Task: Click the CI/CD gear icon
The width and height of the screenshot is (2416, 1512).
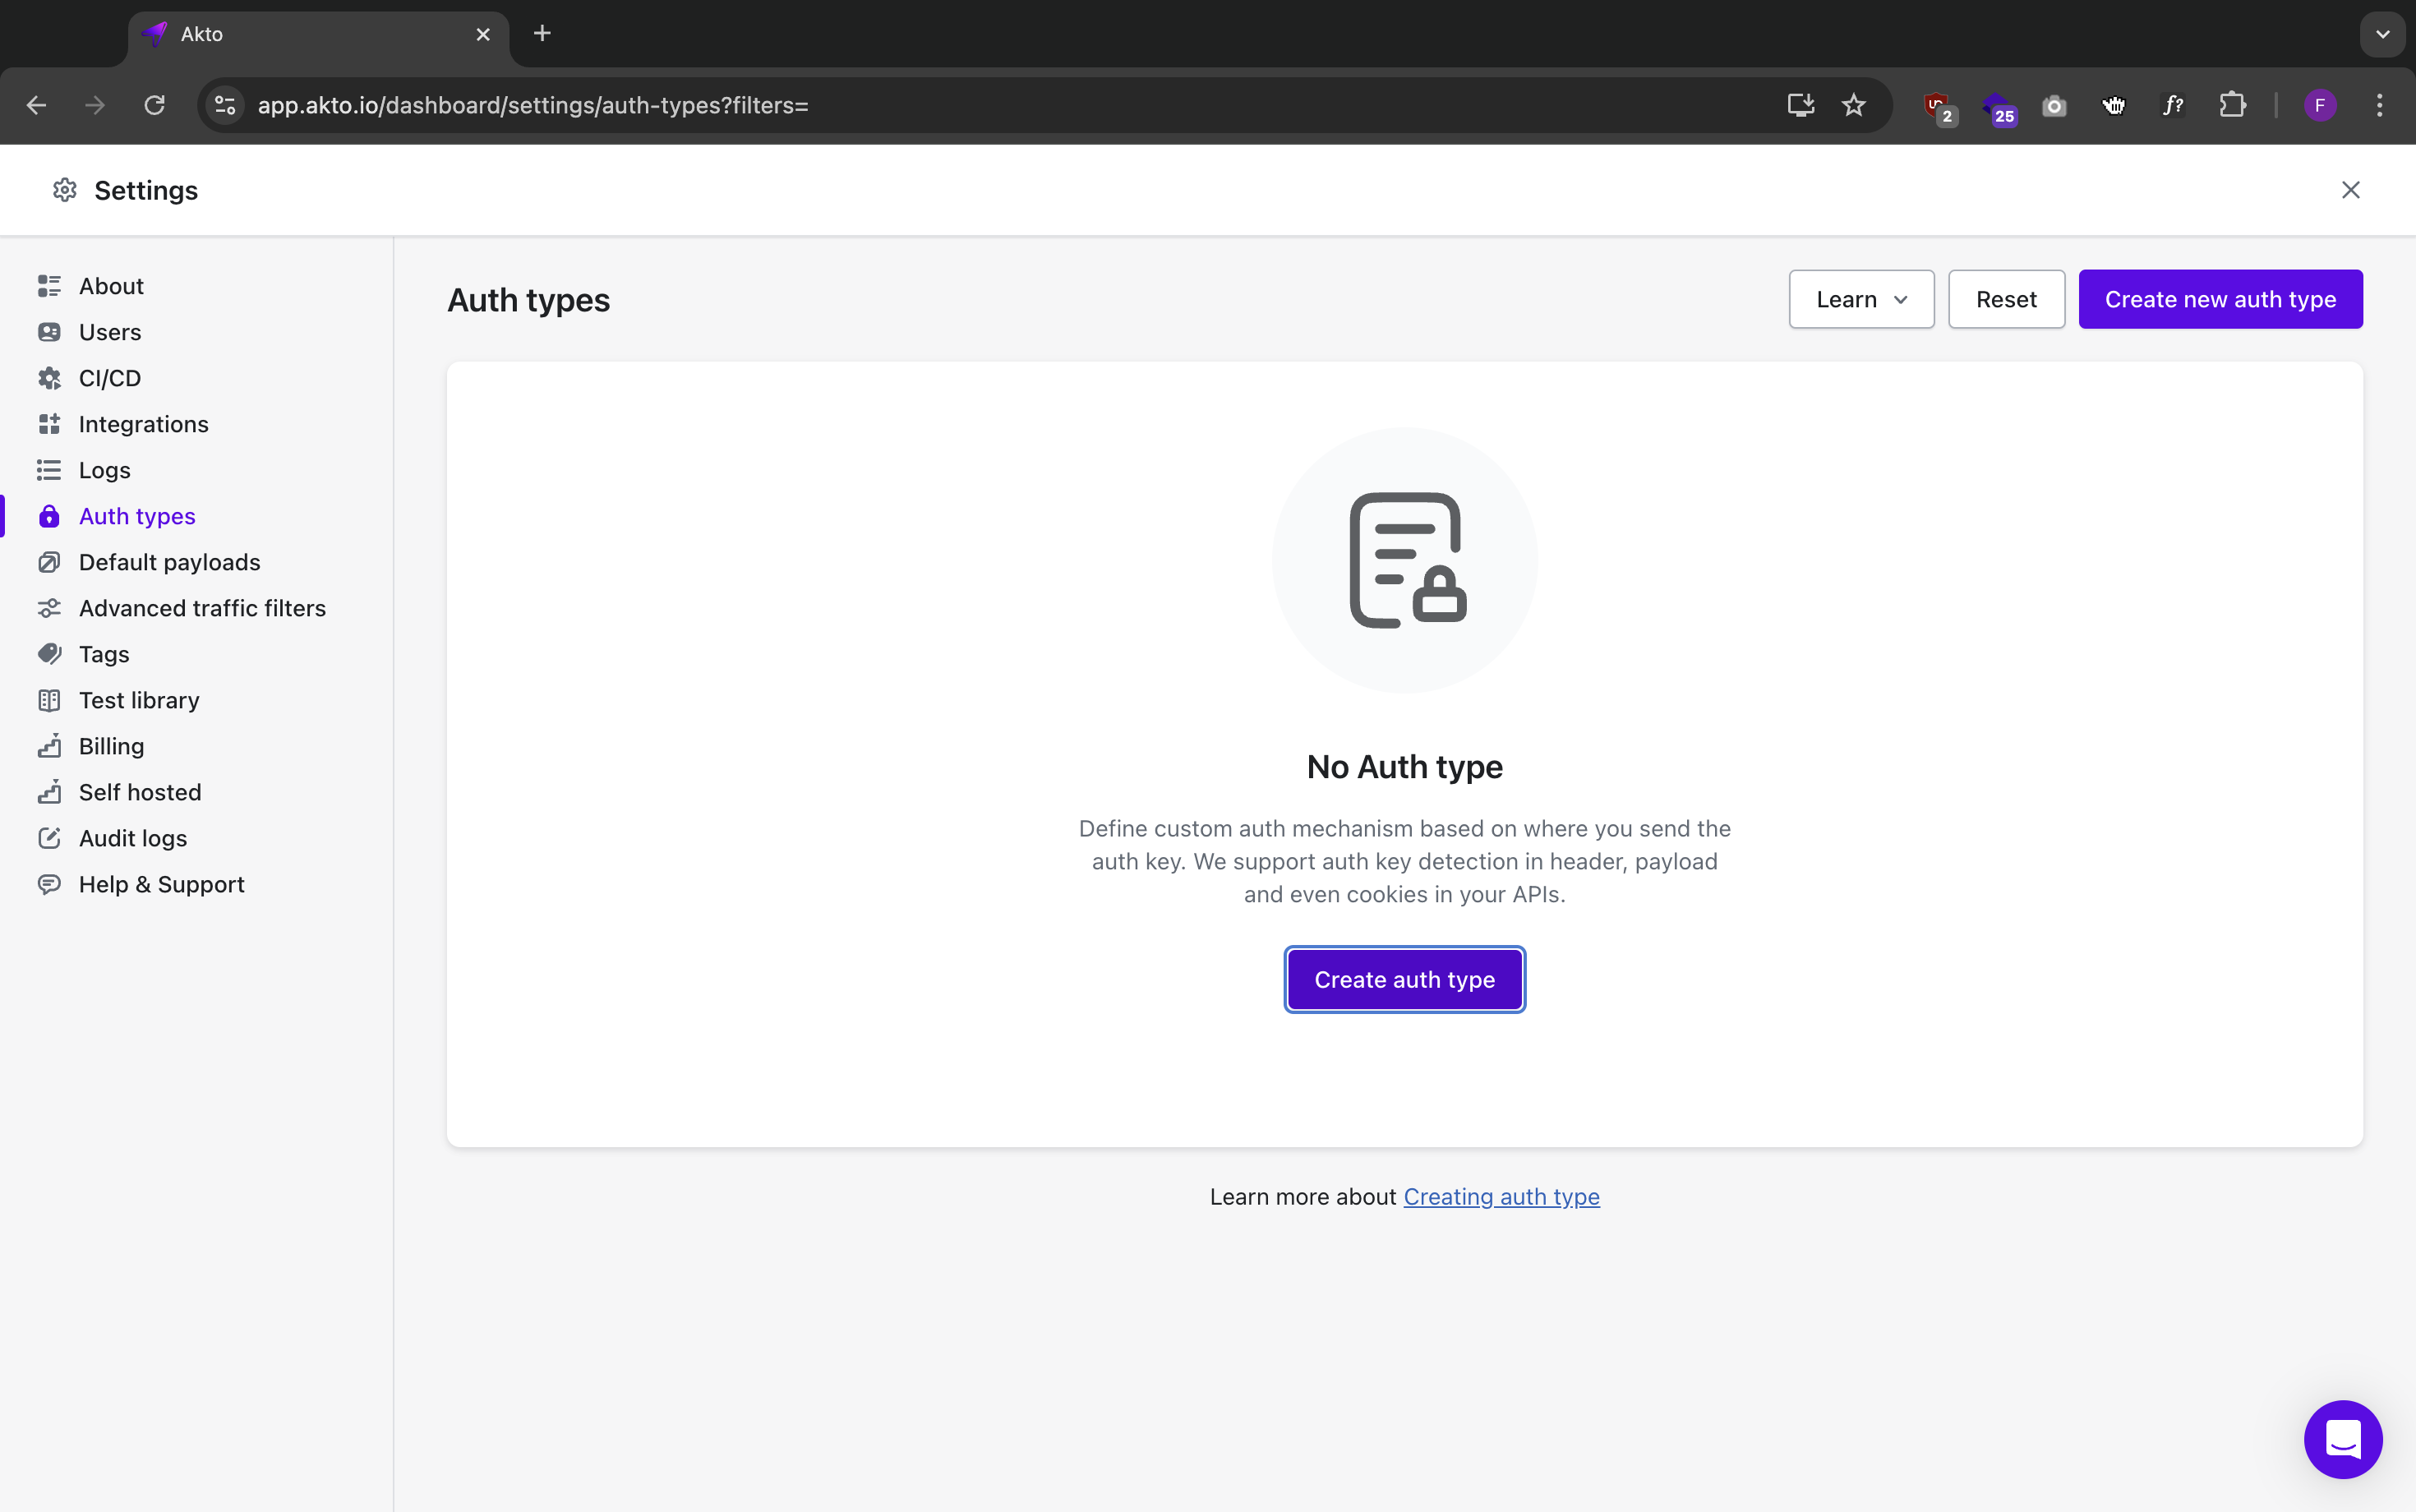Action: [49, 378]
